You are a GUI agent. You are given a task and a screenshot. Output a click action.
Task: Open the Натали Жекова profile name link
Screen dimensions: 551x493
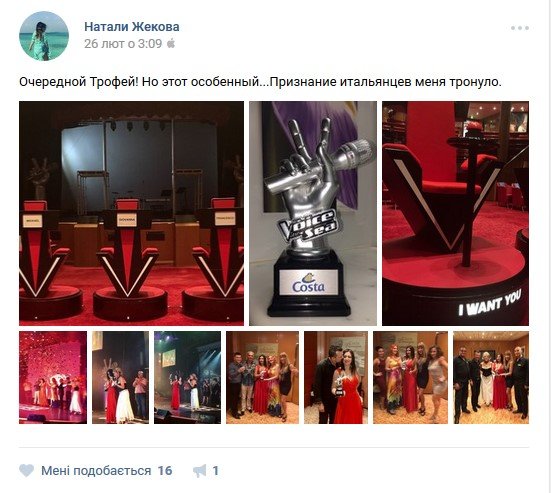coord(132,27)
